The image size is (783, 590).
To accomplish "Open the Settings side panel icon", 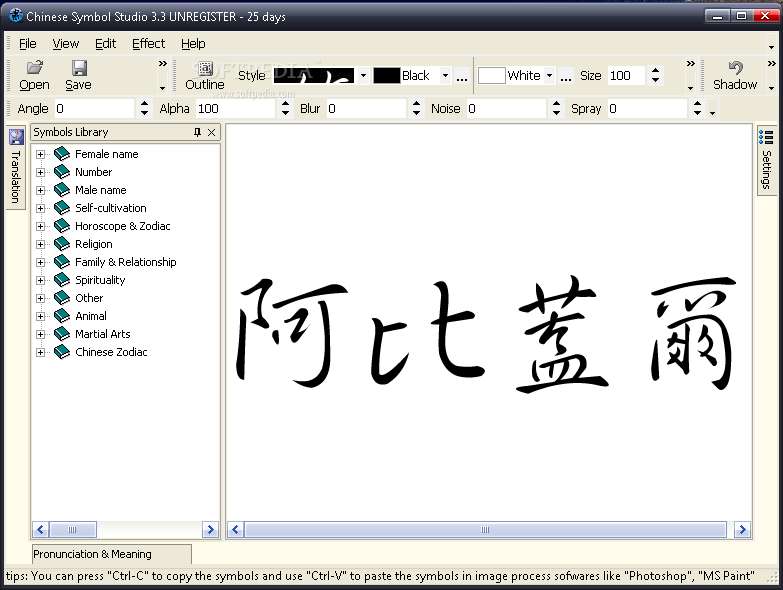I will [x=766, y=137].
